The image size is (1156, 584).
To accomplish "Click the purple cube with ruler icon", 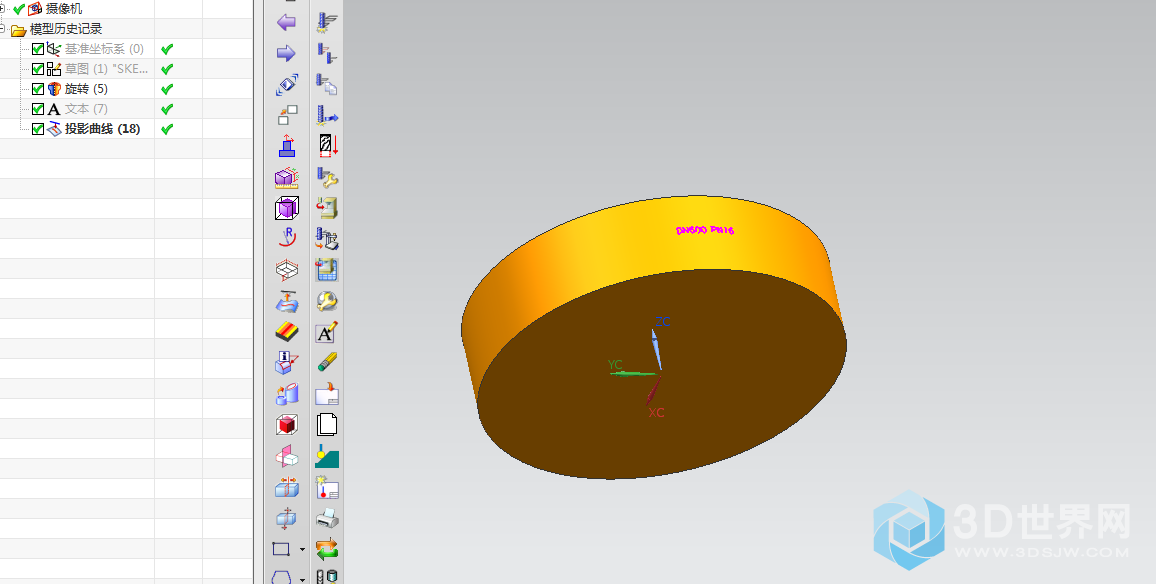I will pos(287,178).
